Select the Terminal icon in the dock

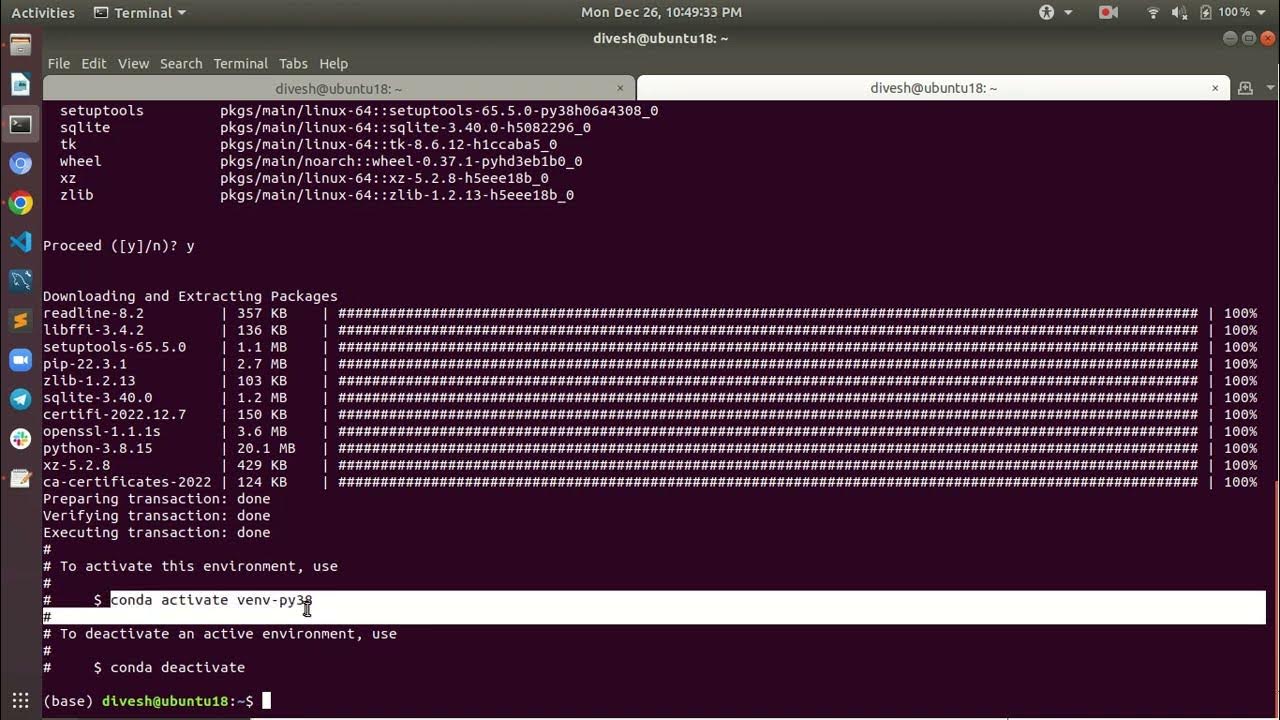(20, 124)
